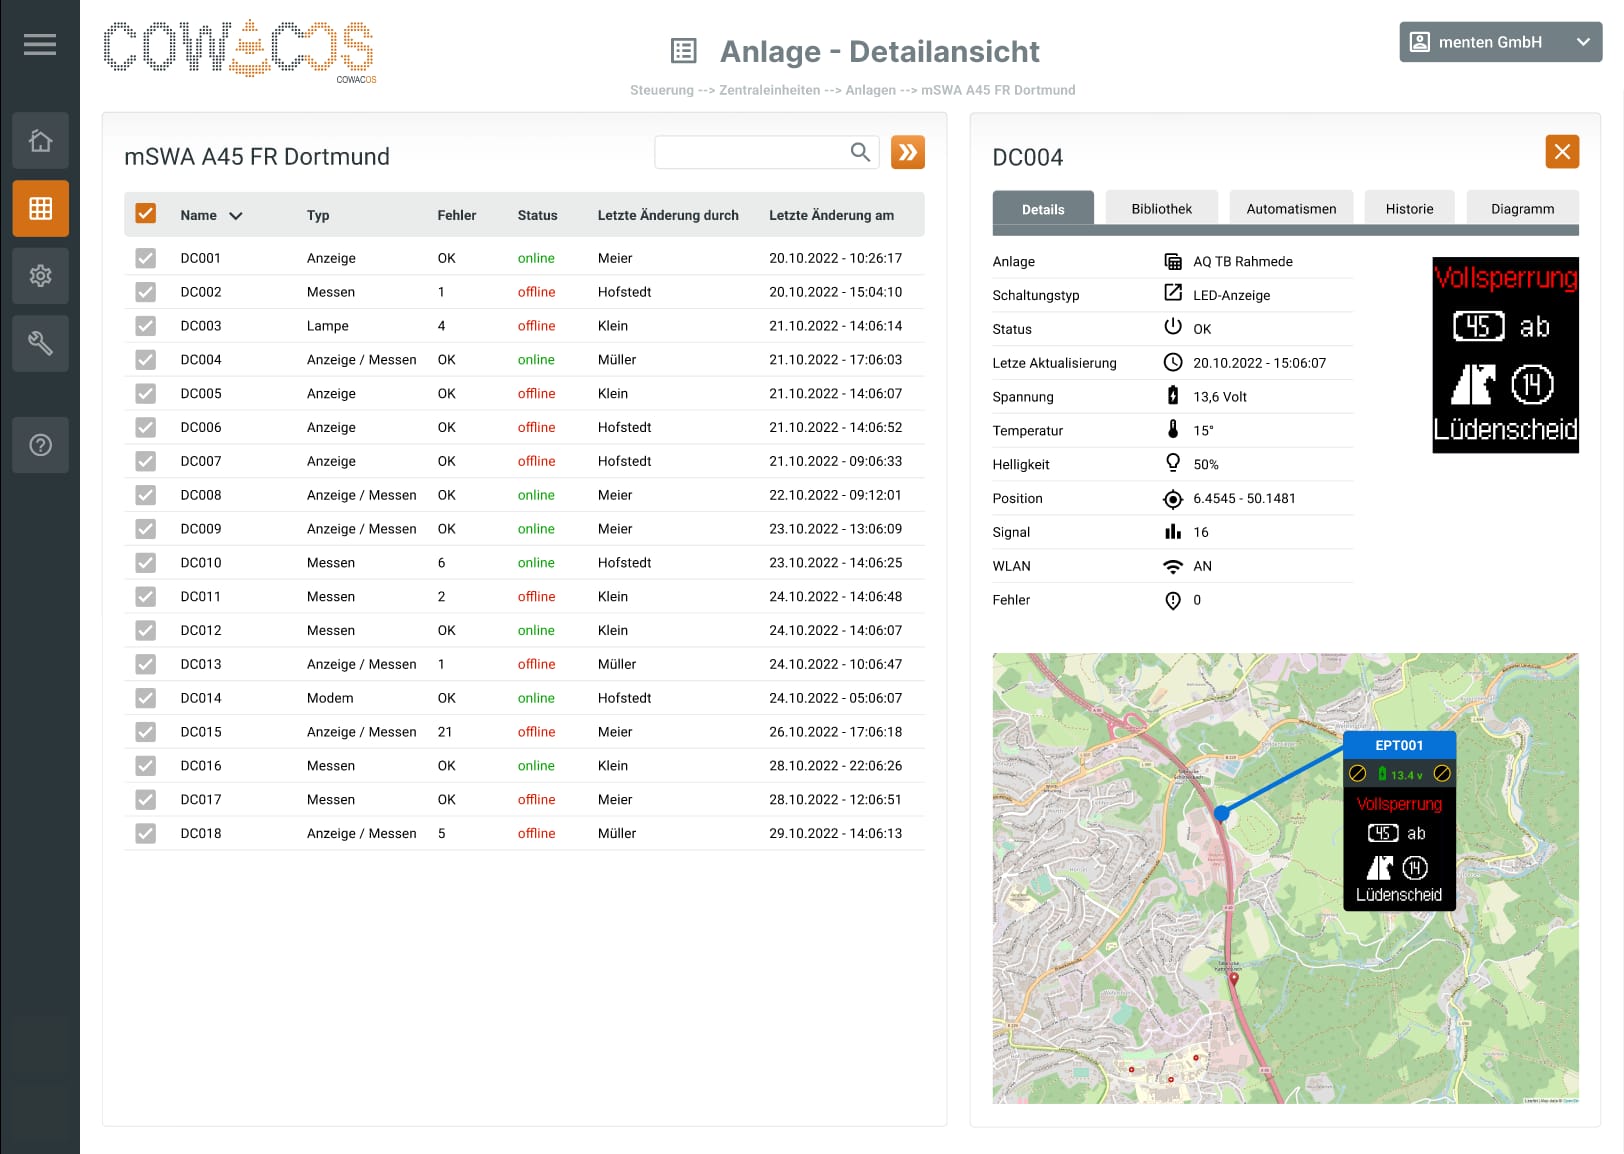The height and width of the screenshot is (1154, 1624).
Task: Toggle the select-all checkbox in table header
Action: [x=146, y=213]
